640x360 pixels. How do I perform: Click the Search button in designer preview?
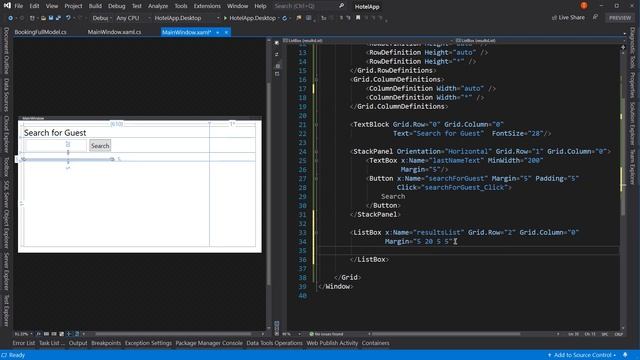click(100, 146)
